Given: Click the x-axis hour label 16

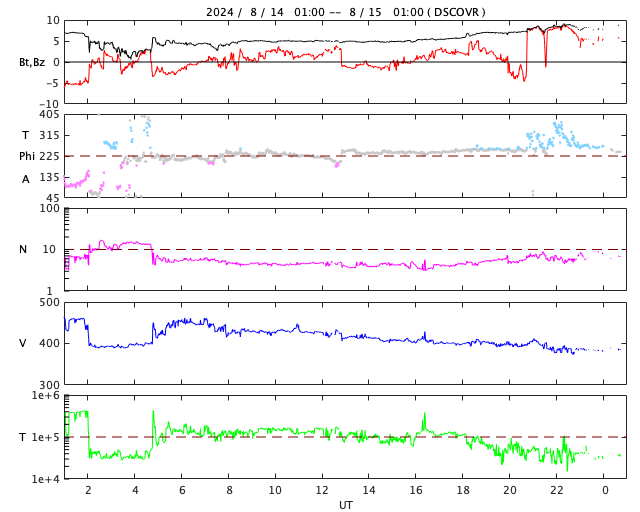Looking at the screenshot, I should [416, 490].
